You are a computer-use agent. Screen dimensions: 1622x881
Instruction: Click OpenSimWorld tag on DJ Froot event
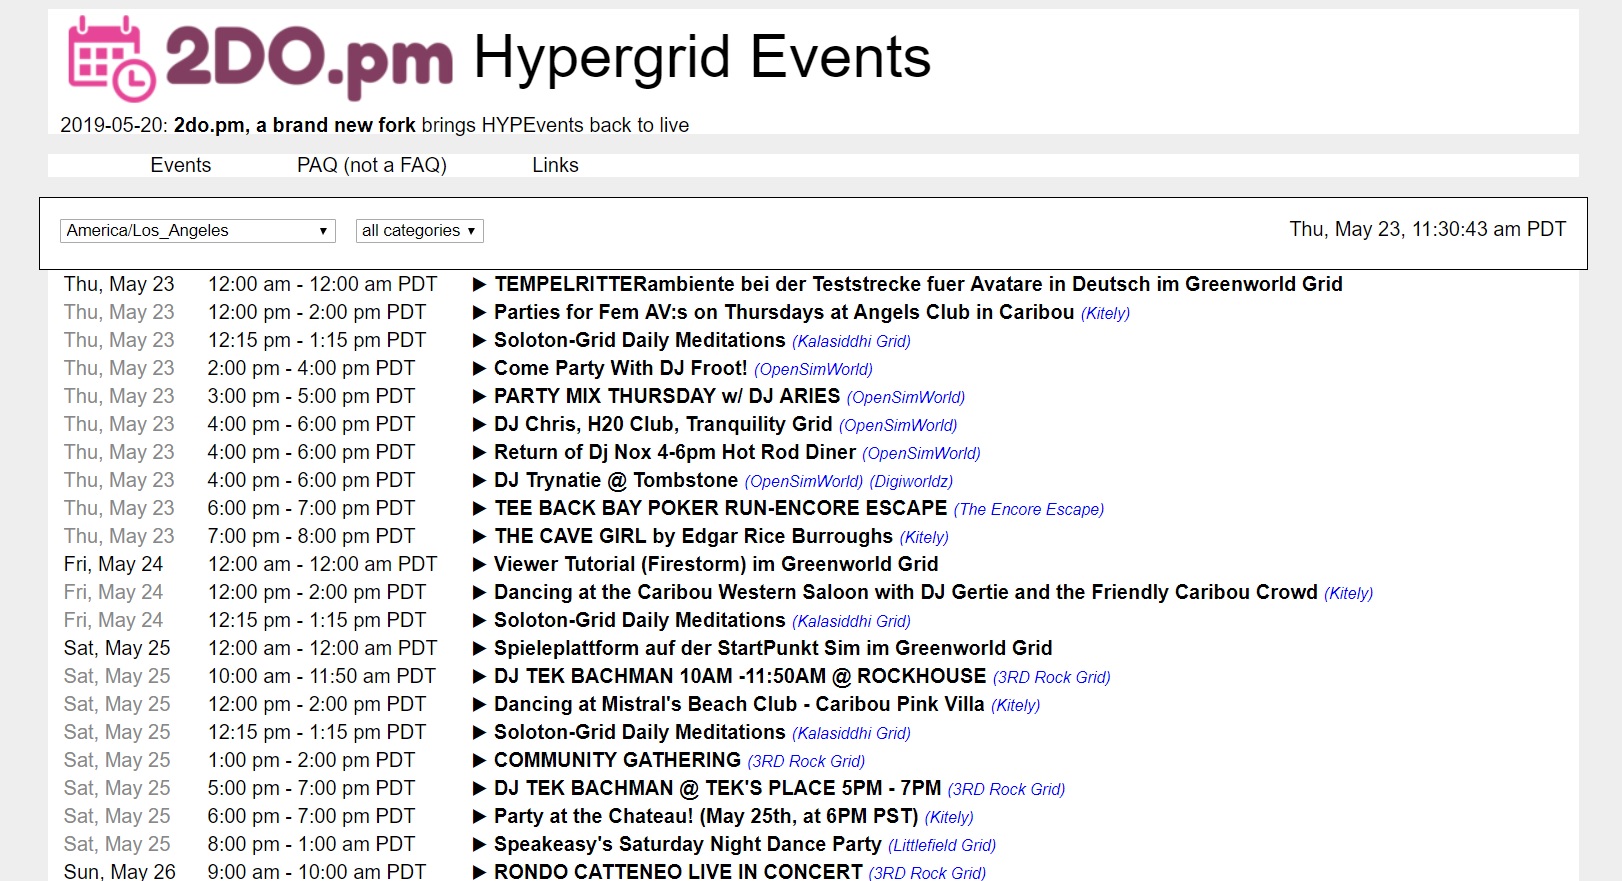813,369
